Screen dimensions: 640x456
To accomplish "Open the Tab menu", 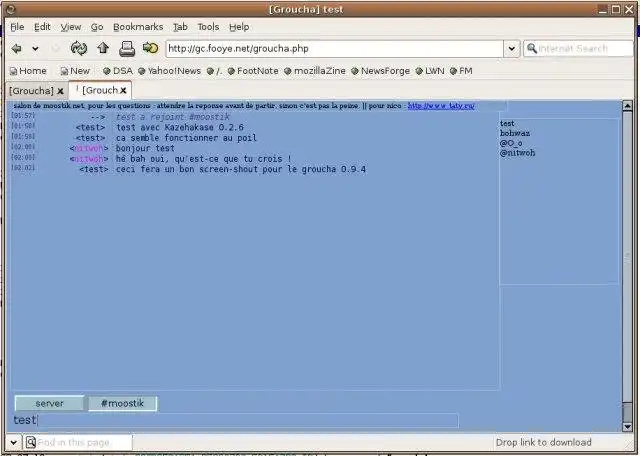I will (x=180, y=27).
